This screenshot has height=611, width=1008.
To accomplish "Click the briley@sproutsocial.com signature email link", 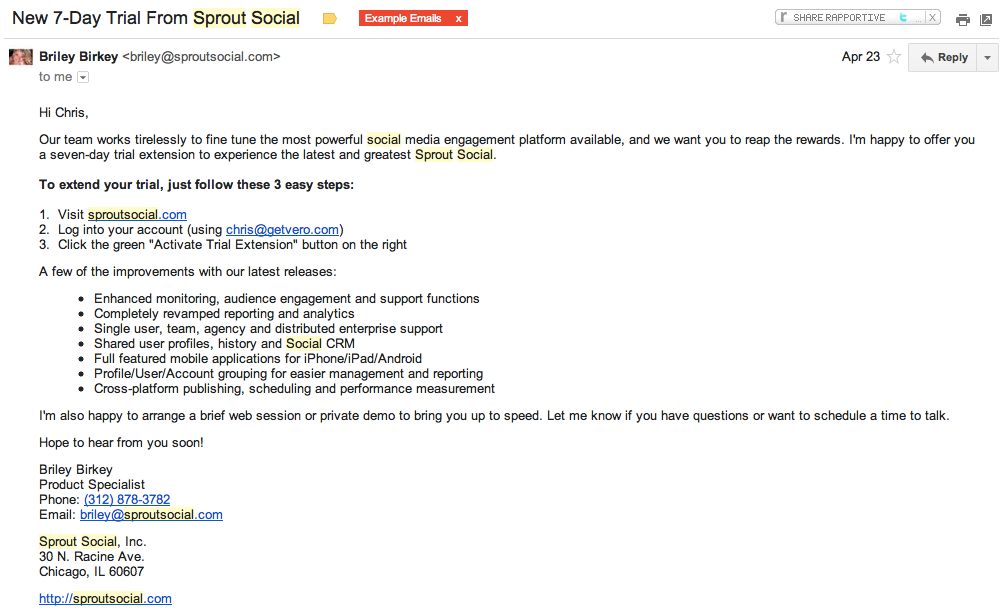I will (x=151, y=514).
